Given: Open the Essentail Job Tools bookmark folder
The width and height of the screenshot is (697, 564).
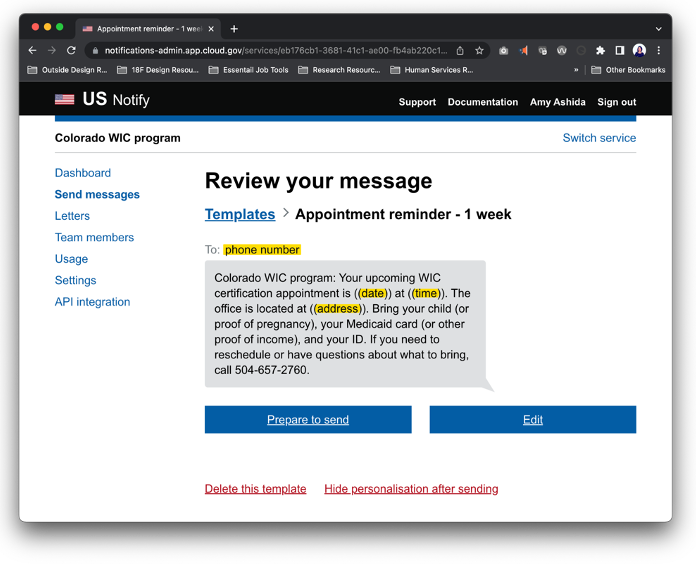Looking at the screenshot, I should [x=248, y=70].
